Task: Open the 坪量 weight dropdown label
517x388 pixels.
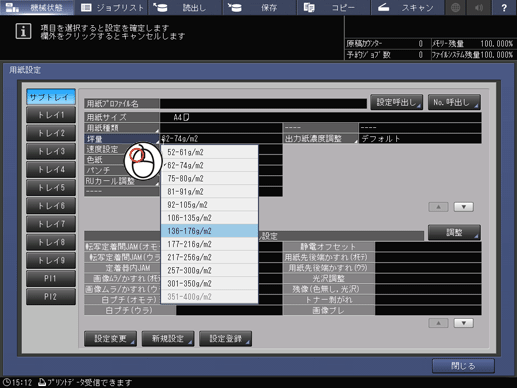Action: [x=122, y=139]
